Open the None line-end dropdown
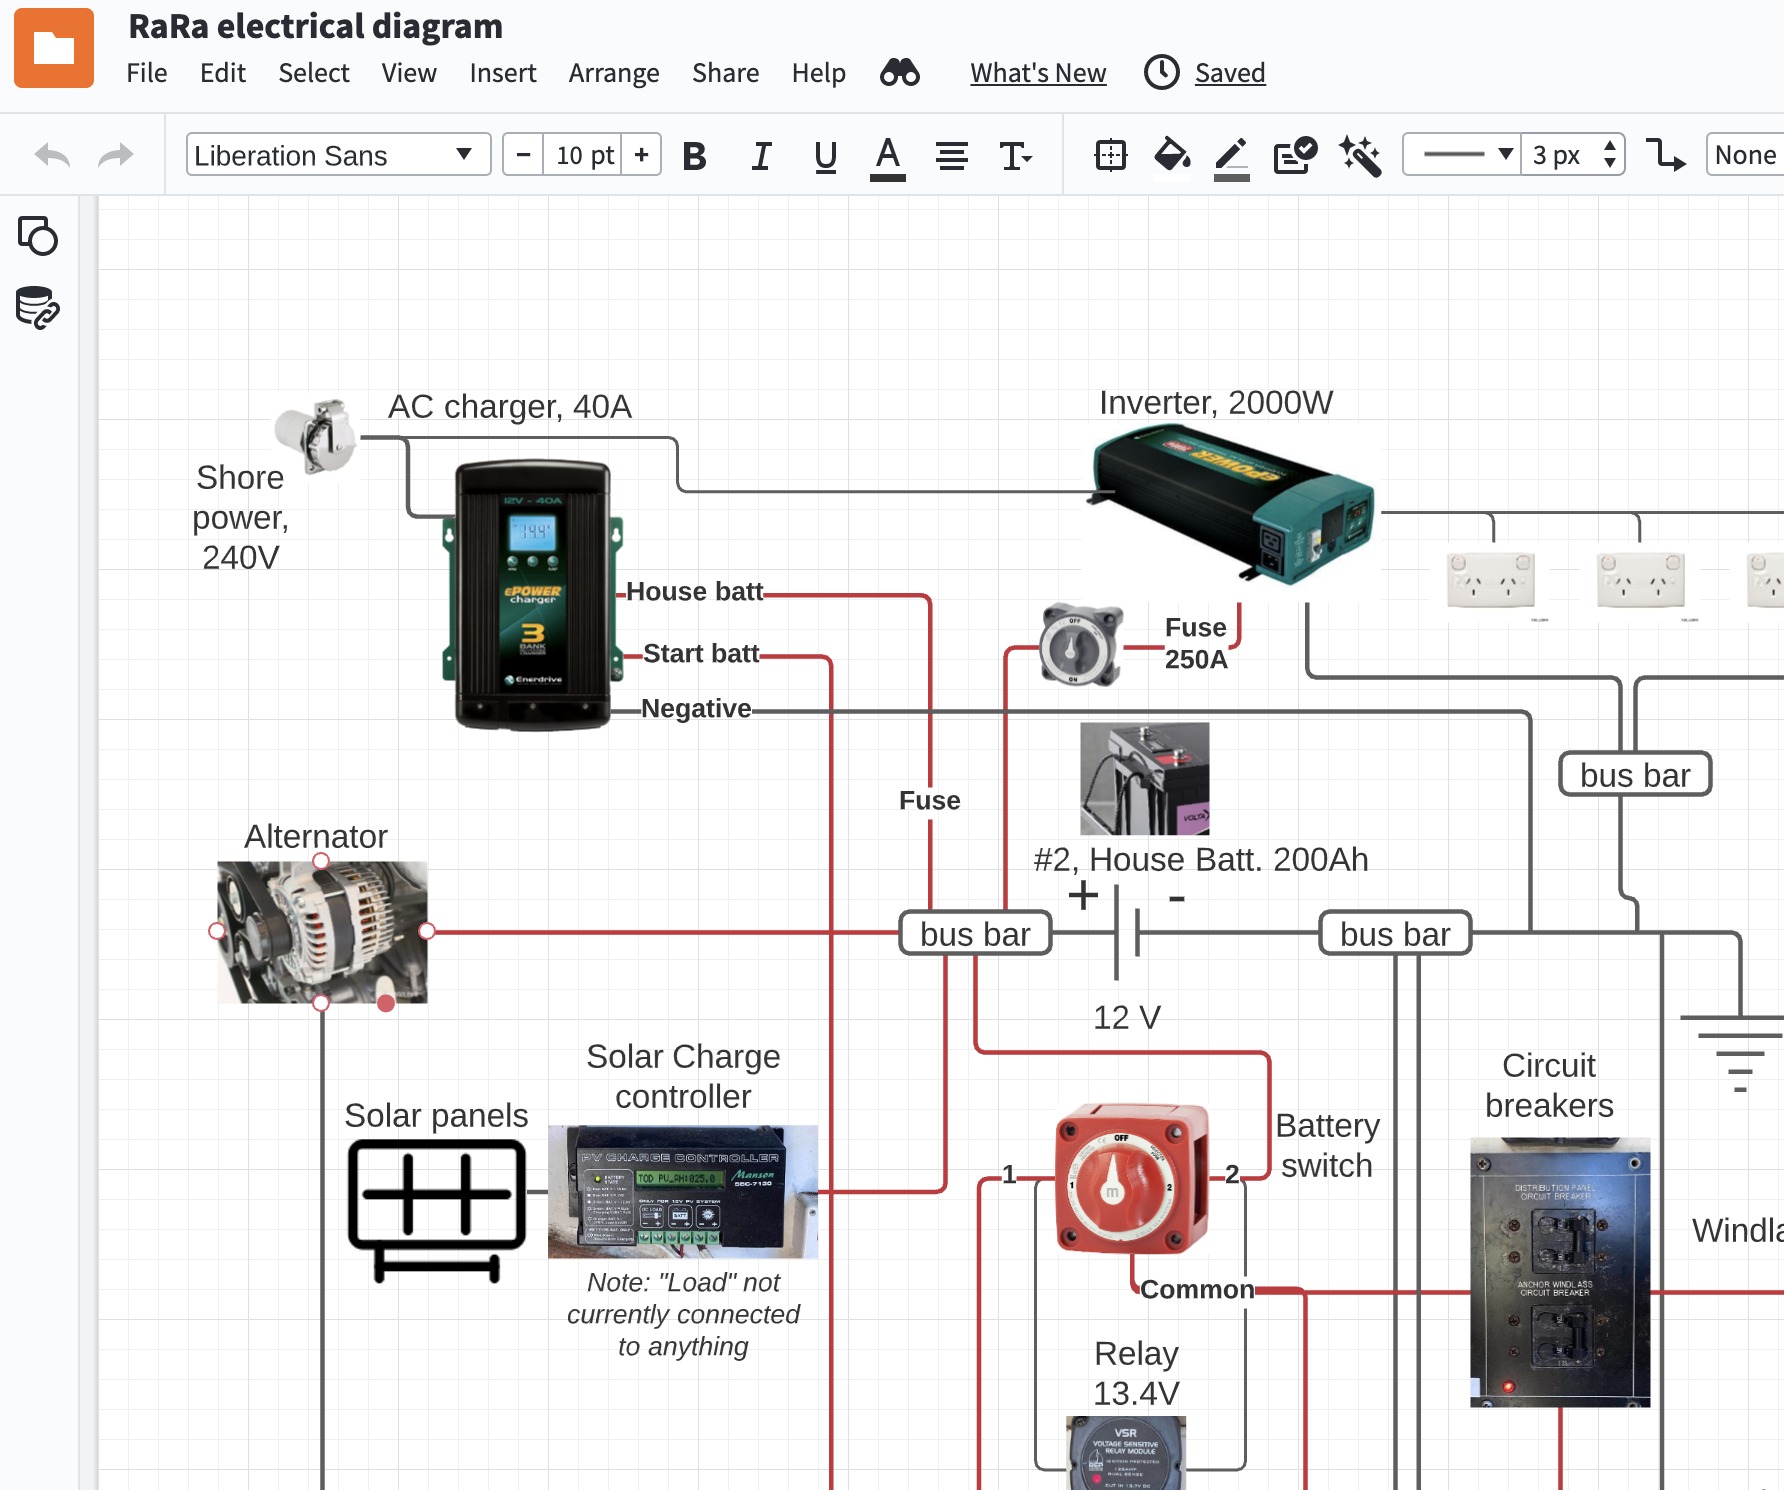Screen dimensions: 1784x1490 pos(1745,155)
